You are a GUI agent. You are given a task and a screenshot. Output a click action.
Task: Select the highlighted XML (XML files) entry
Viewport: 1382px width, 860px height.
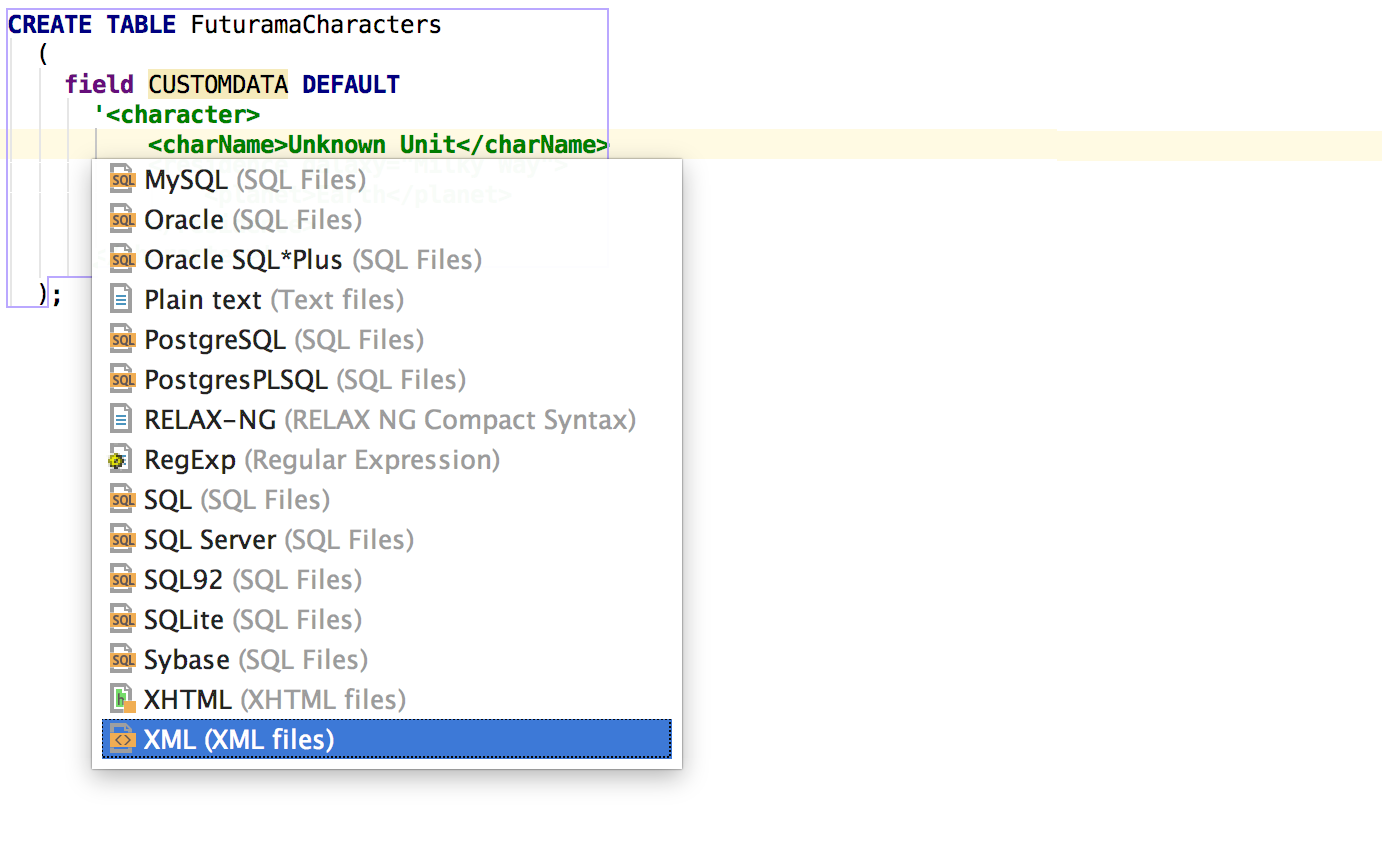click(x=387, y=739)
